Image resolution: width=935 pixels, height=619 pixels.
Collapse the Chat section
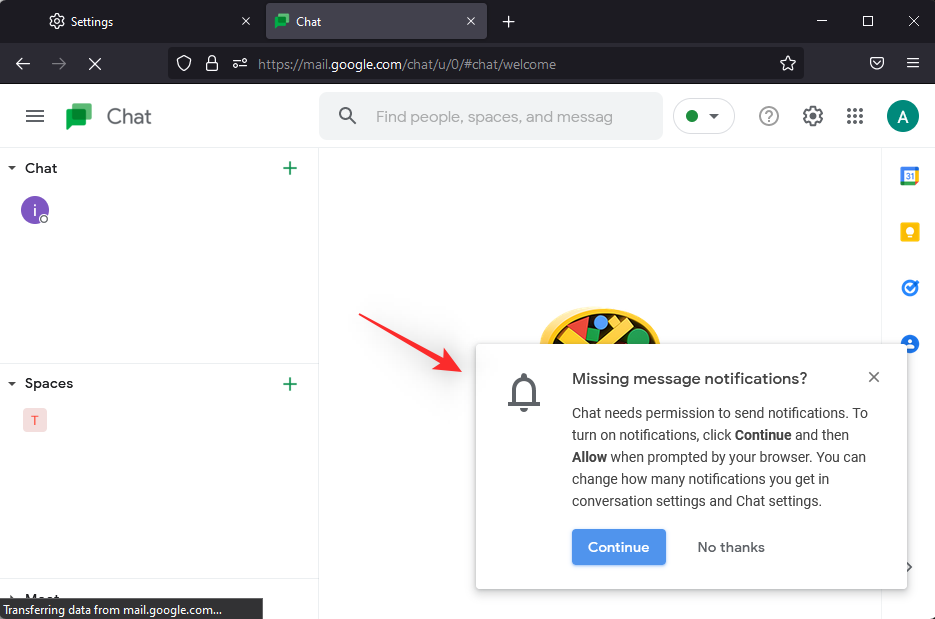(x=12, y=168)
